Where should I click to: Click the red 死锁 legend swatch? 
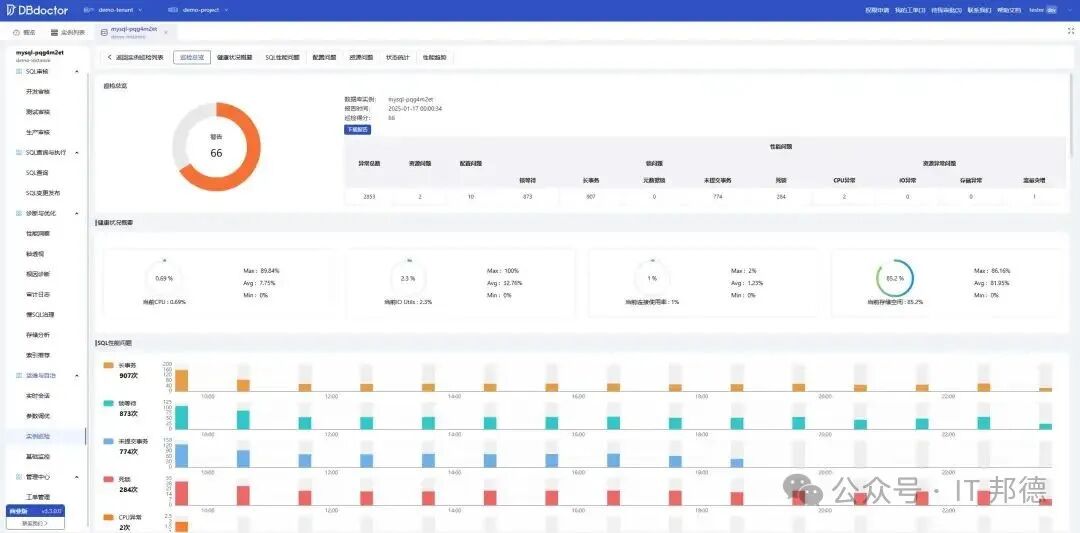click(108, 479)
